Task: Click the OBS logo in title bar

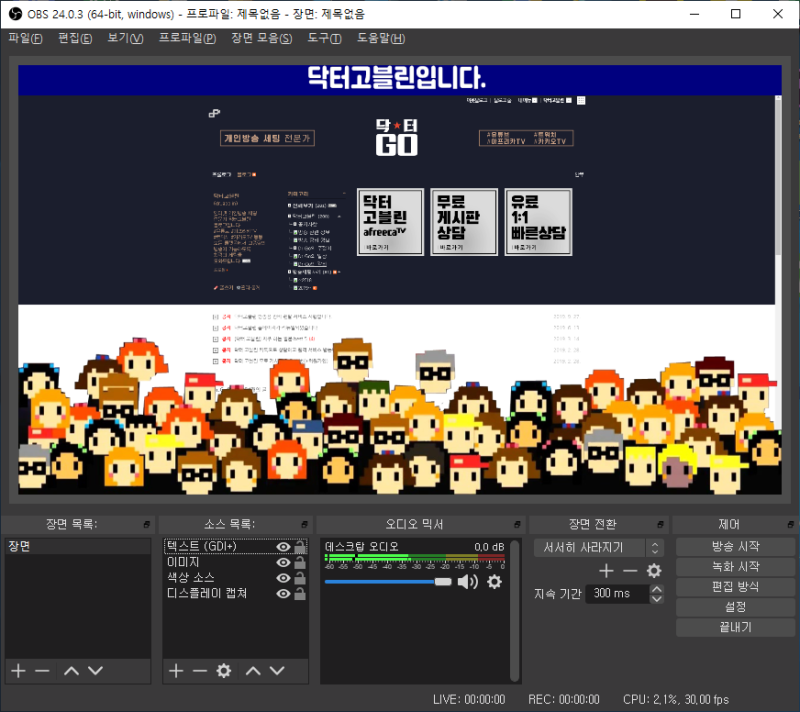Action: tap(15, 14)
